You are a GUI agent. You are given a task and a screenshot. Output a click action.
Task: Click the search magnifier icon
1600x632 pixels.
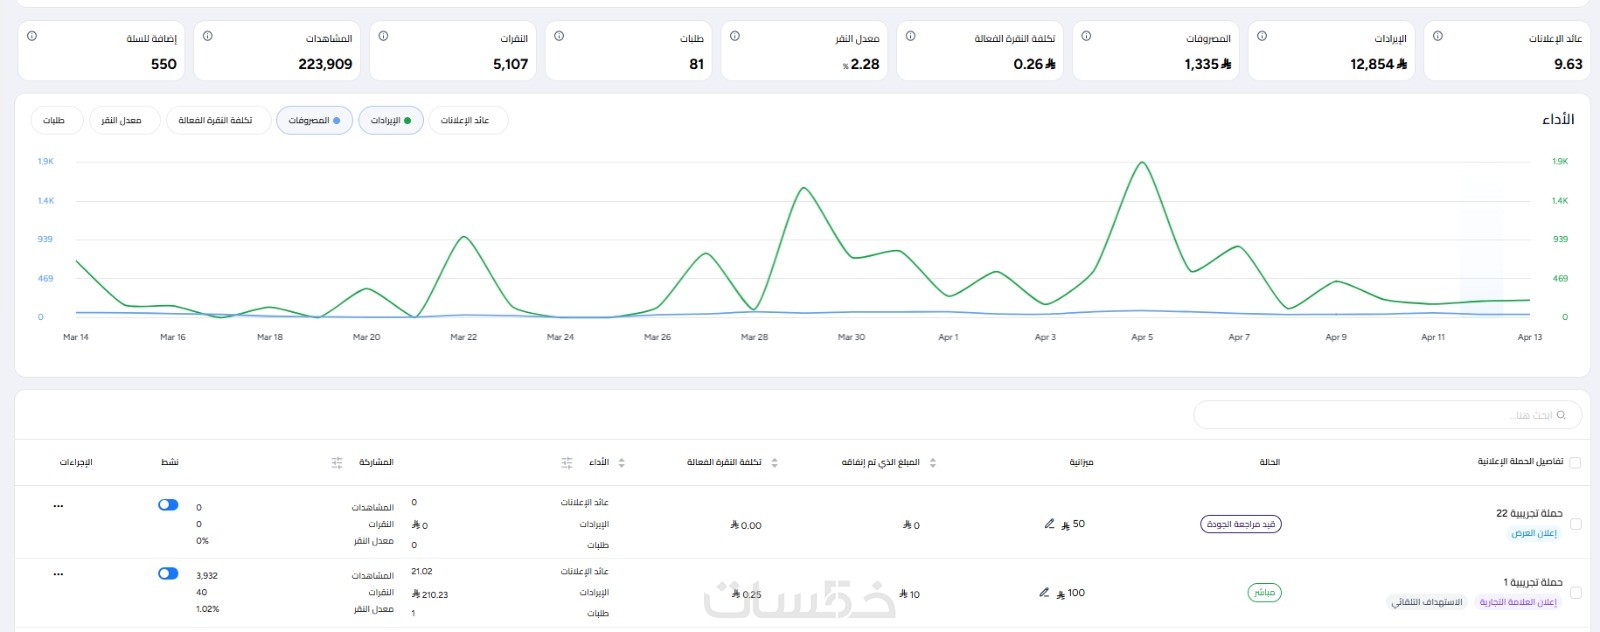(1561, 415)
